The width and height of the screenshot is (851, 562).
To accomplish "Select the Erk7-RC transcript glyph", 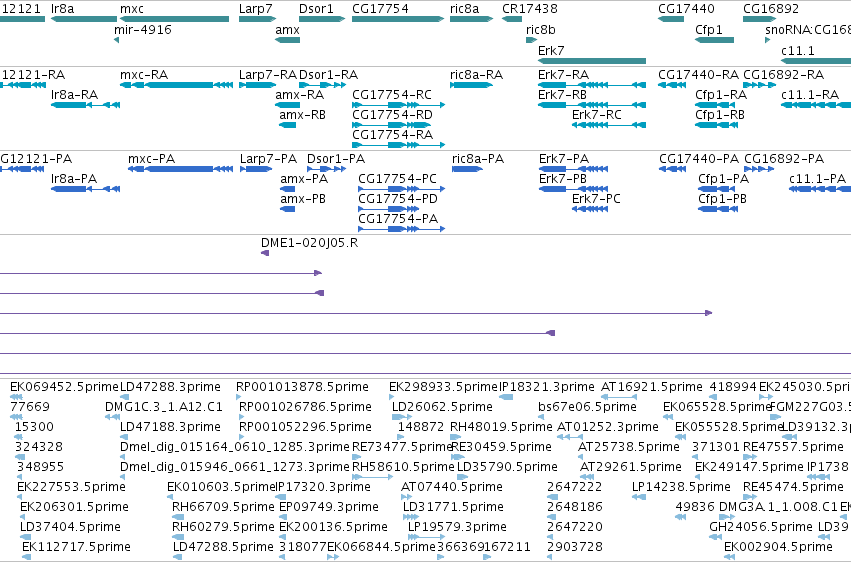I will pyautogui.click(x=609, y=125).
